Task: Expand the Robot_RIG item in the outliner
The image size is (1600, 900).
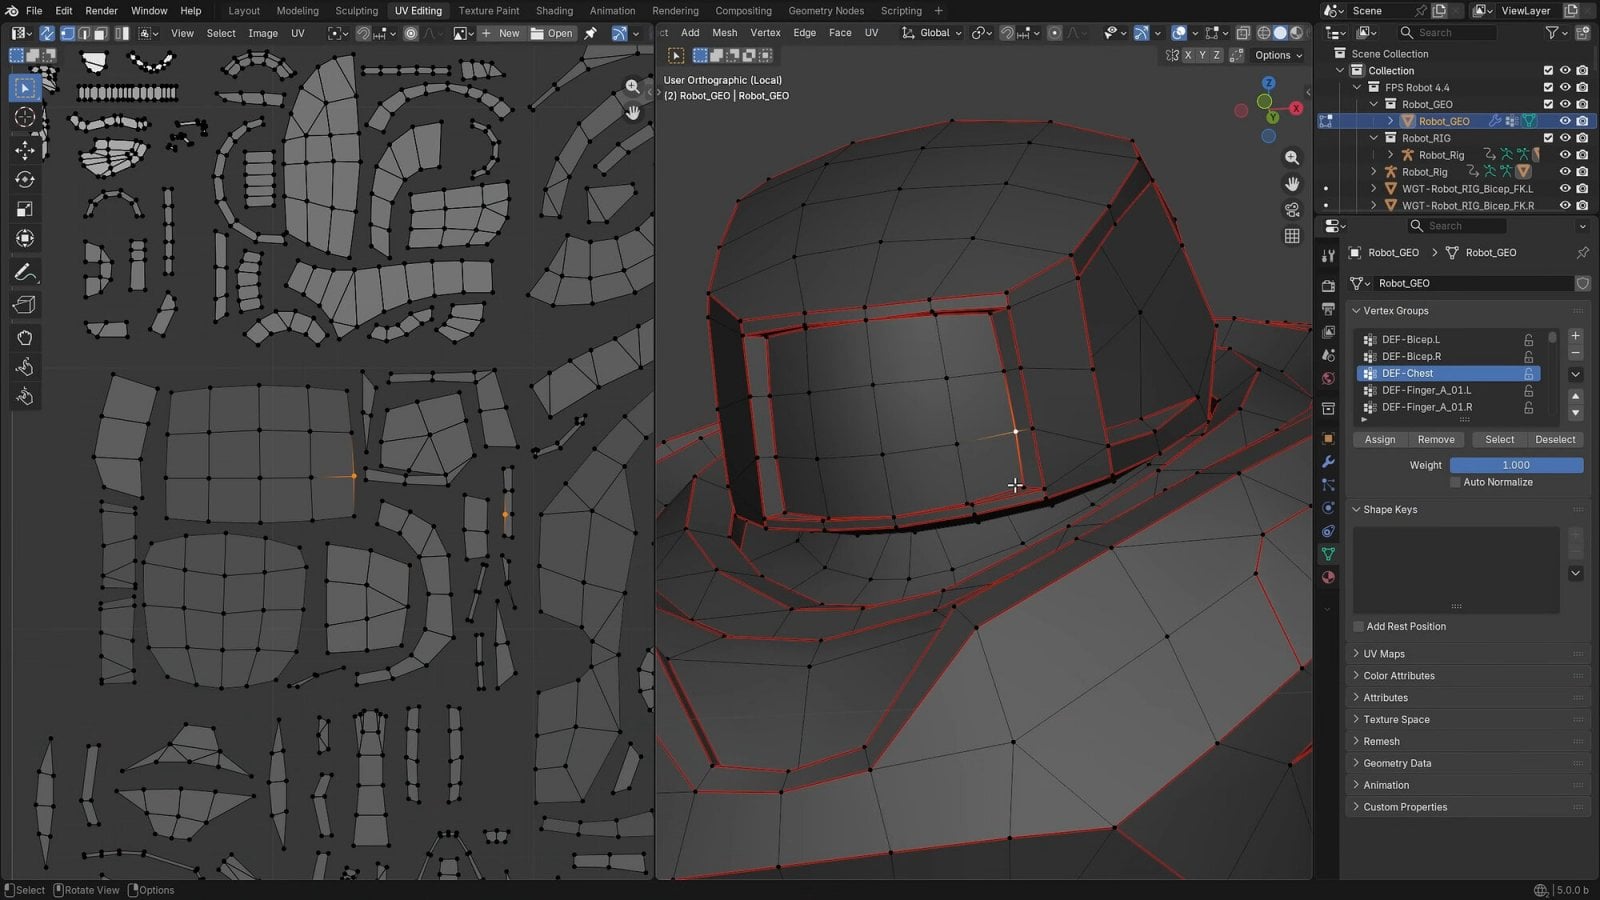Action: click(x=1374, y=138)
